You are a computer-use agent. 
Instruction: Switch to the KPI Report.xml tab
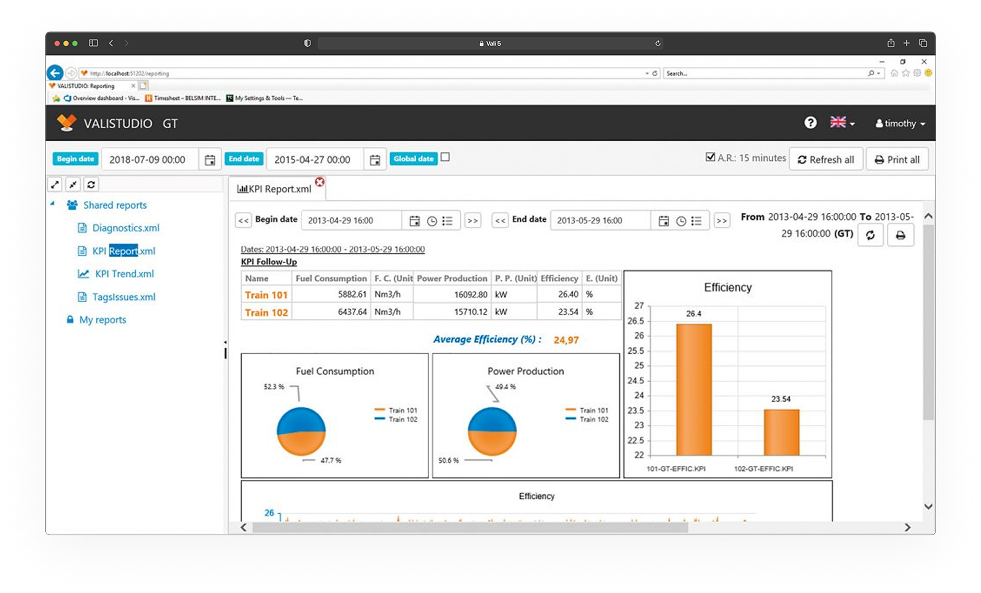pos(278,187)
